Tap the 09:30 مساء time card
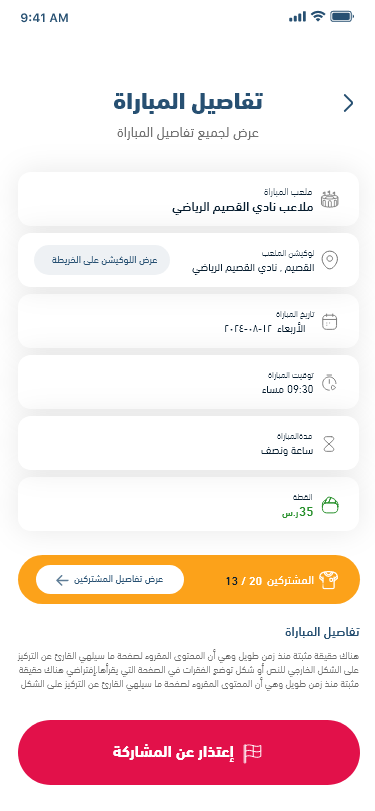Screen dimensions: 375x811 [x=188, y=382]
